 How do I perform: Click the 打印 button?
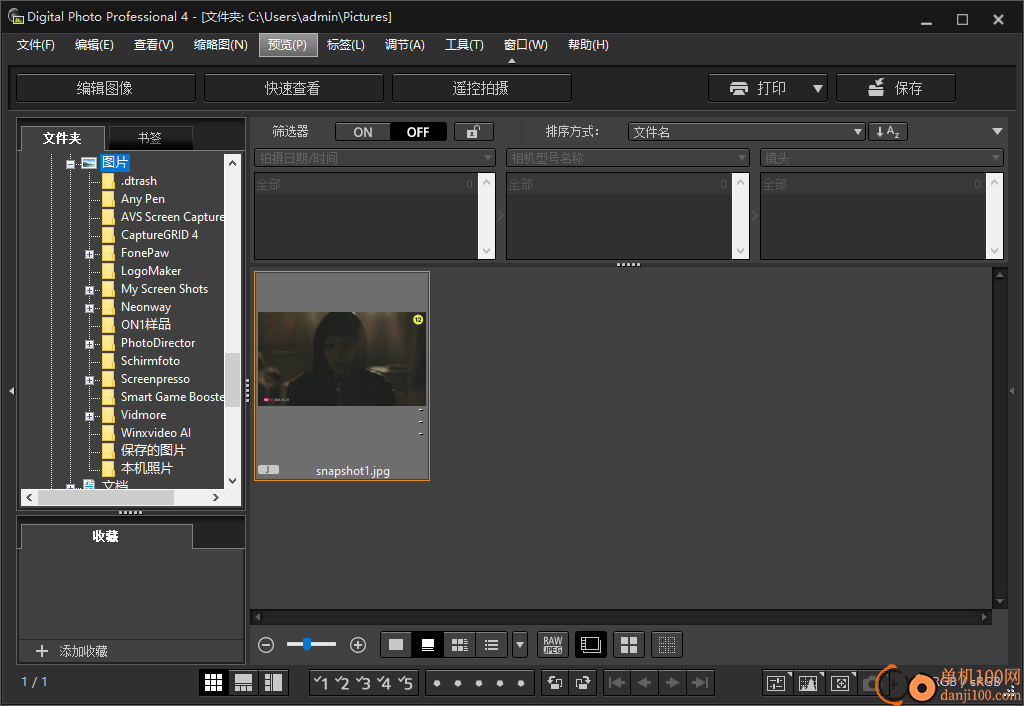[759, 88]
